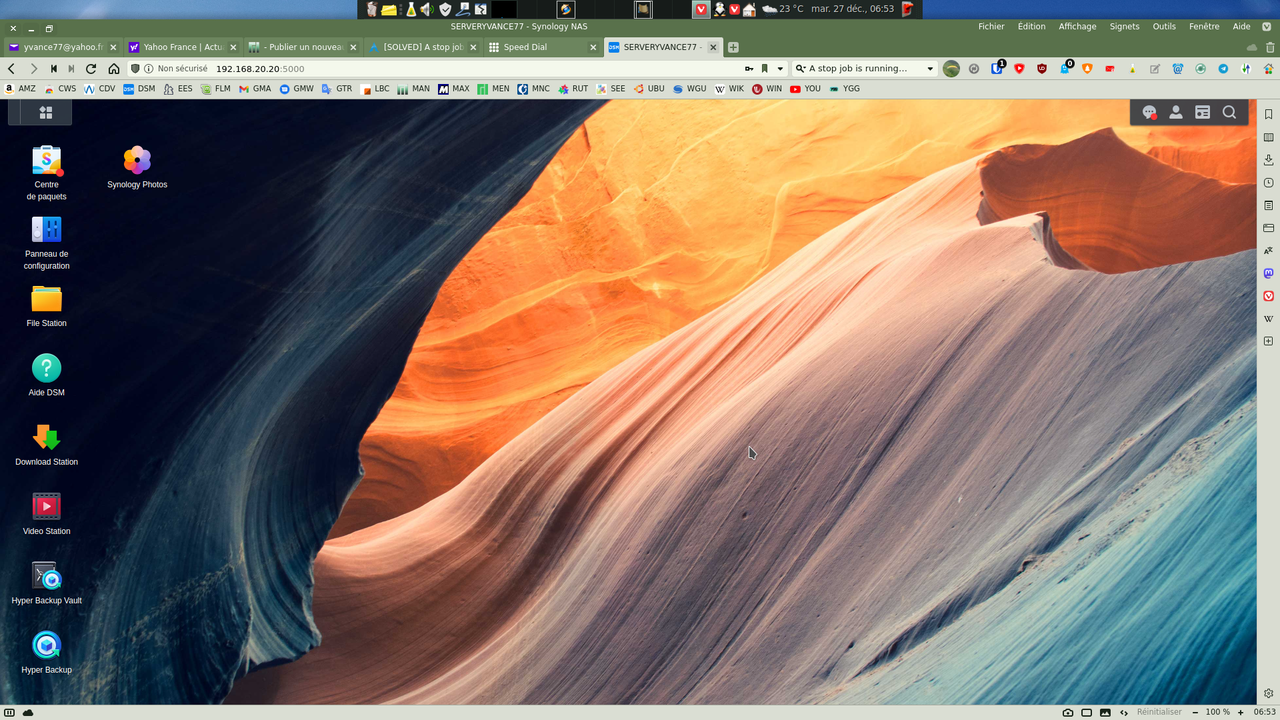This screenshot has width=1280, height=720.
Task: Open the WIK Wikipedia bookmark
Action: click(729, 89)
